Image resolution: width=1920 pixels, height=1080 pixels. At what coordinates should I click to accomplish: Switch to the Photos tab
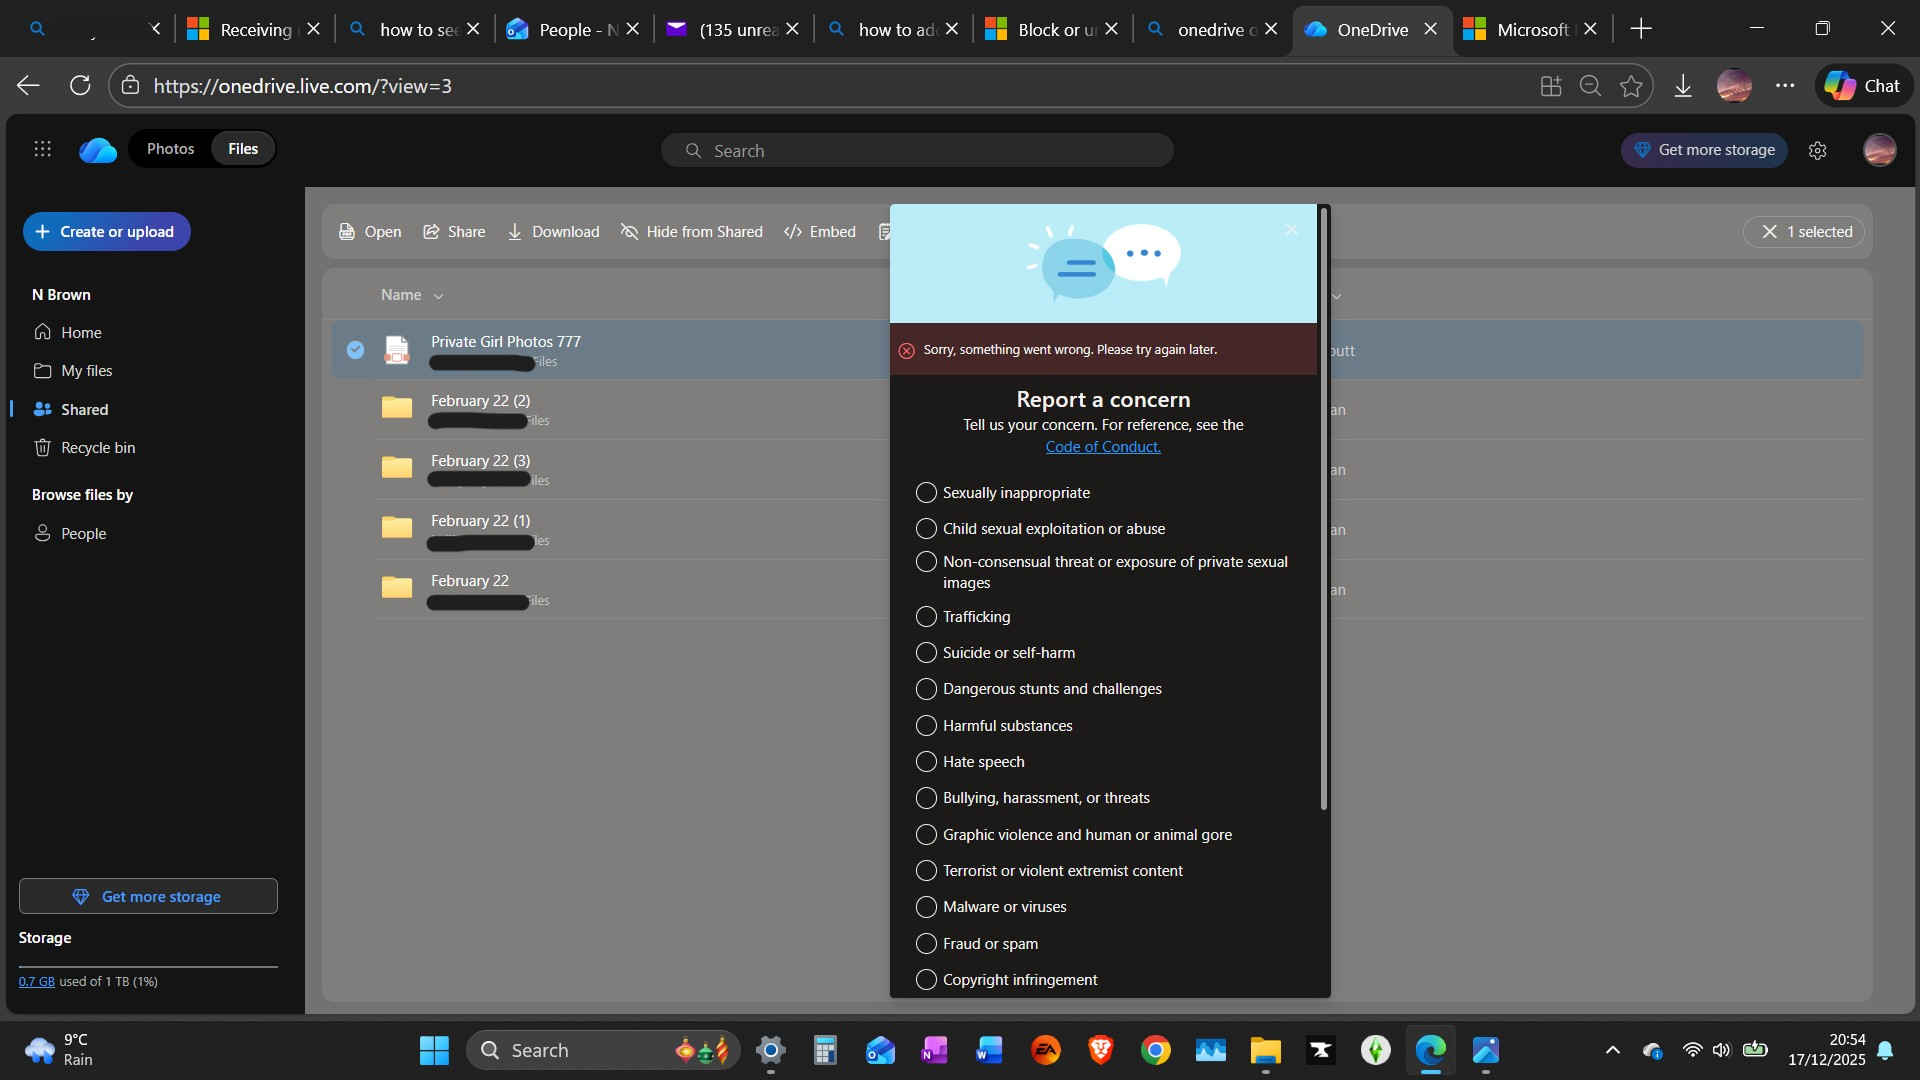[x=170, y=149]
